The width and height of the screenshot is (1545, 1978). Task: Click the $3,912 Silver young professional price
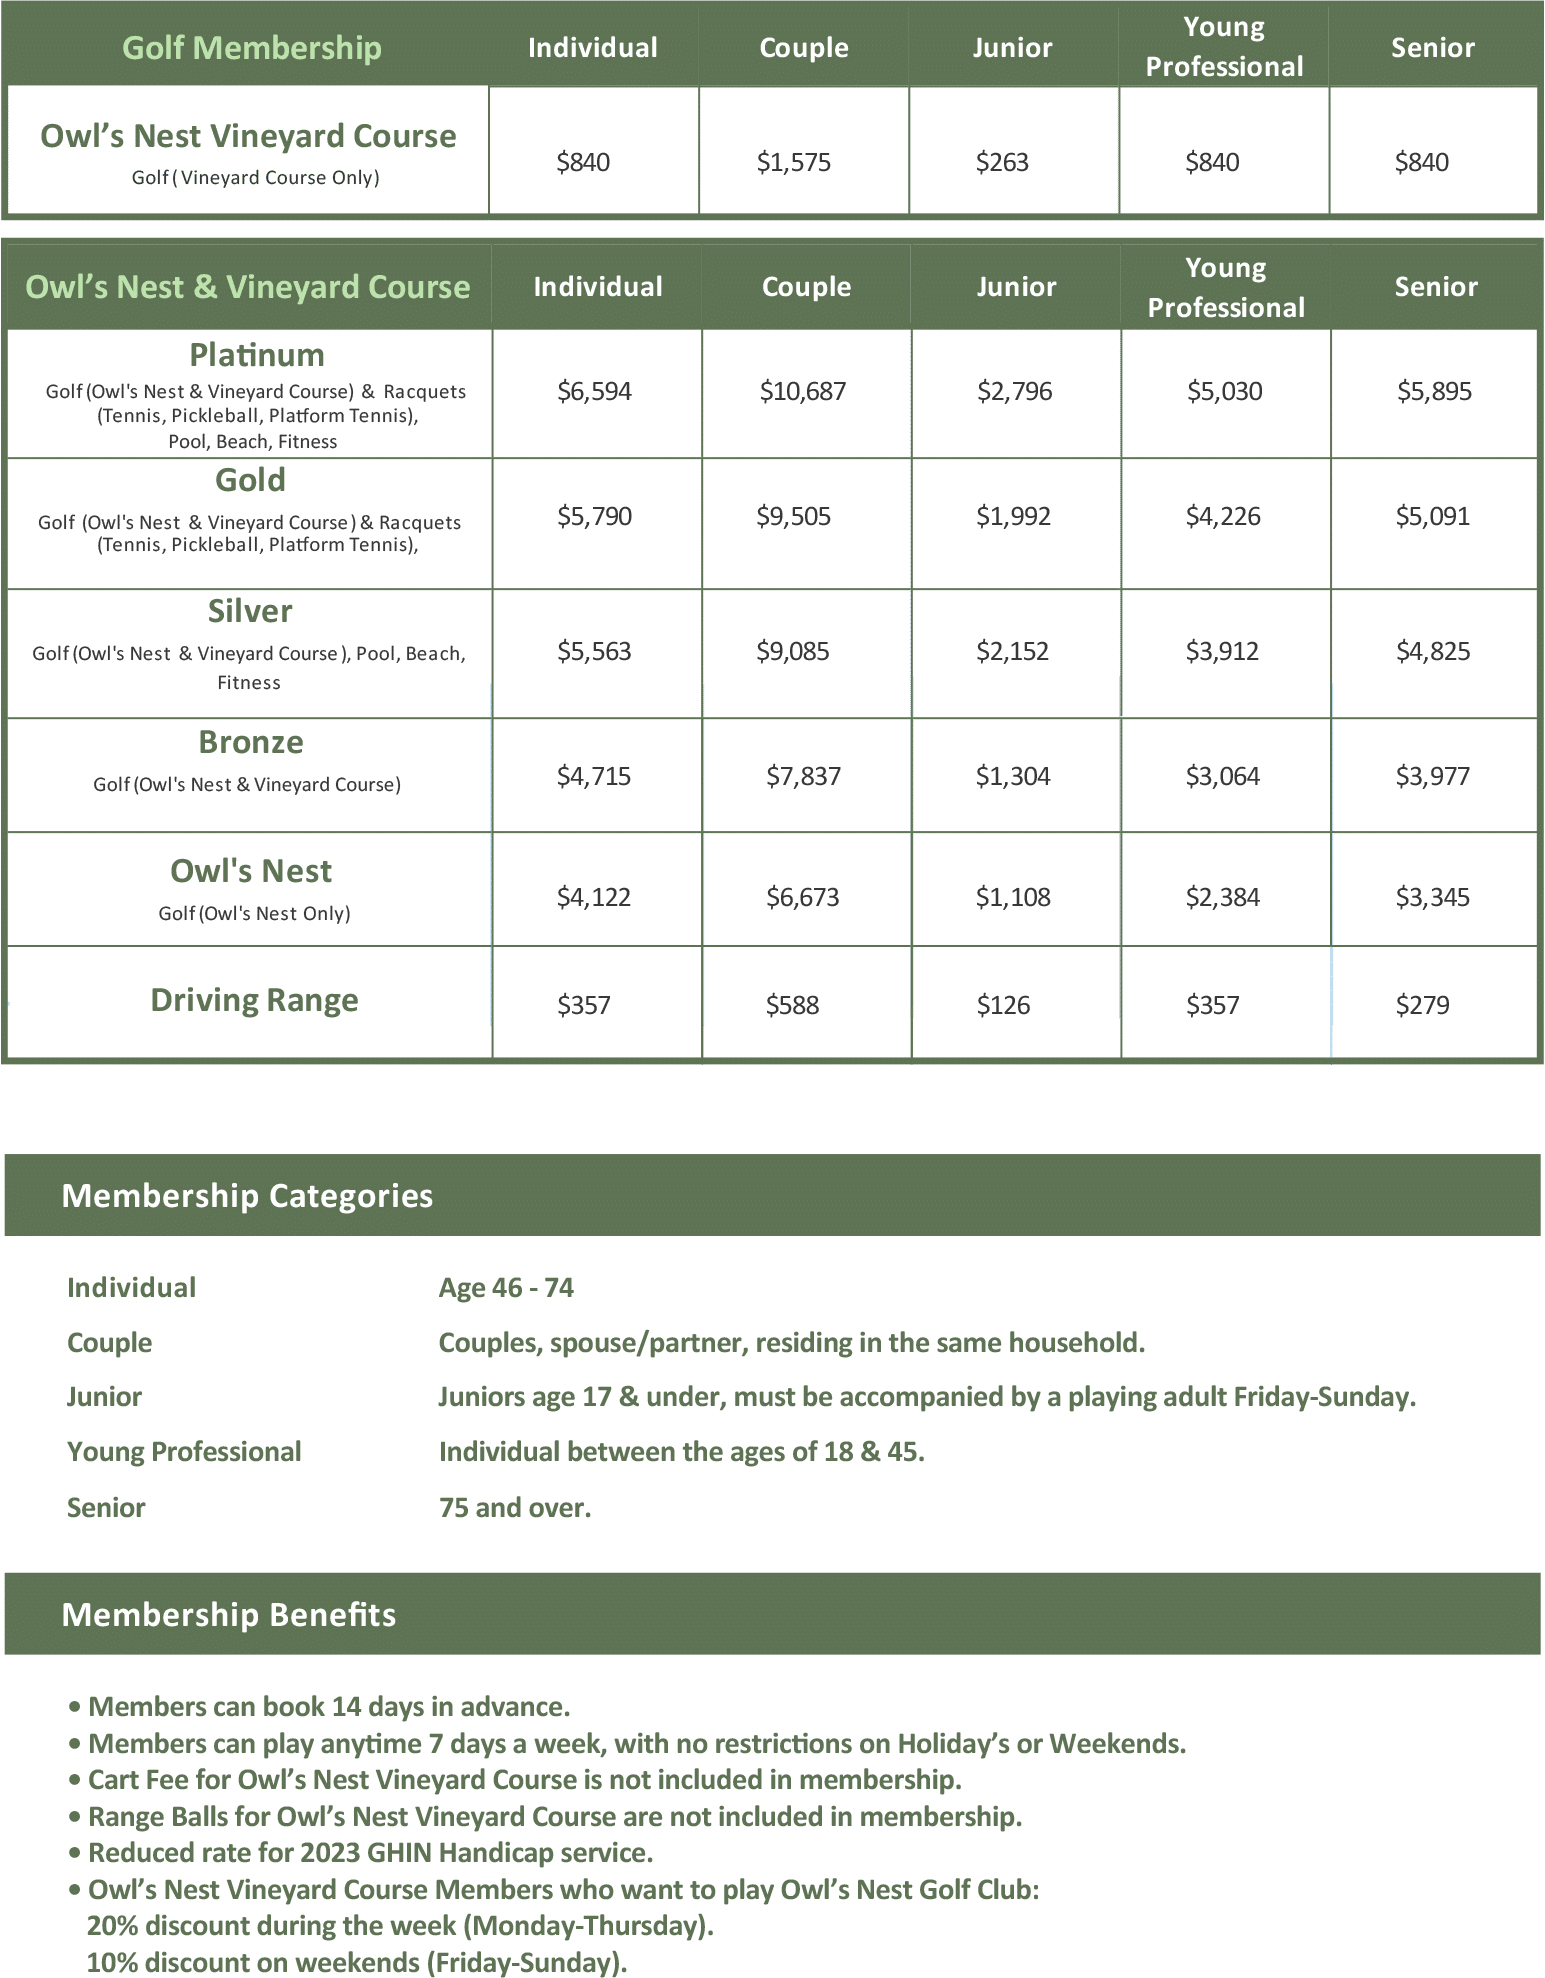pos(1223,651)
